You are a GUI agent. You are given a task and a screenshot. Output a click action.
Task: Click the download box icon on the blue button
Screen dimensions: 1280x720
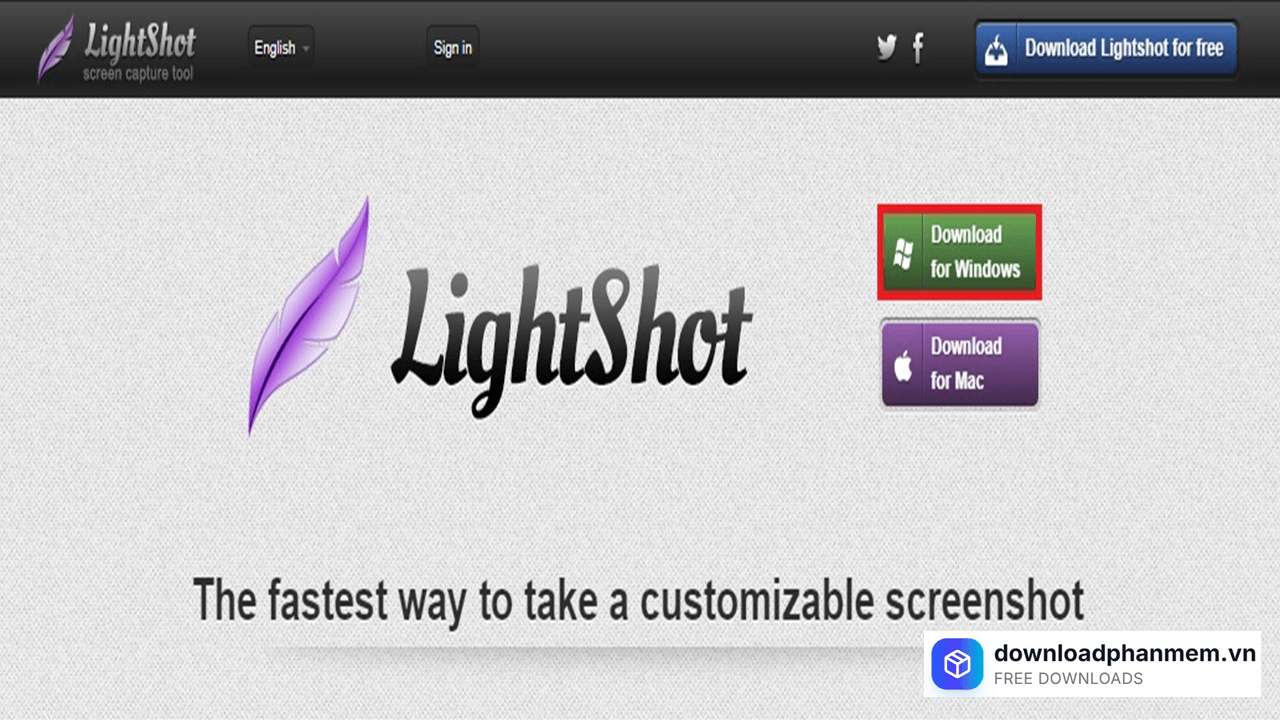pyautogui.click(x=996, y=48)
